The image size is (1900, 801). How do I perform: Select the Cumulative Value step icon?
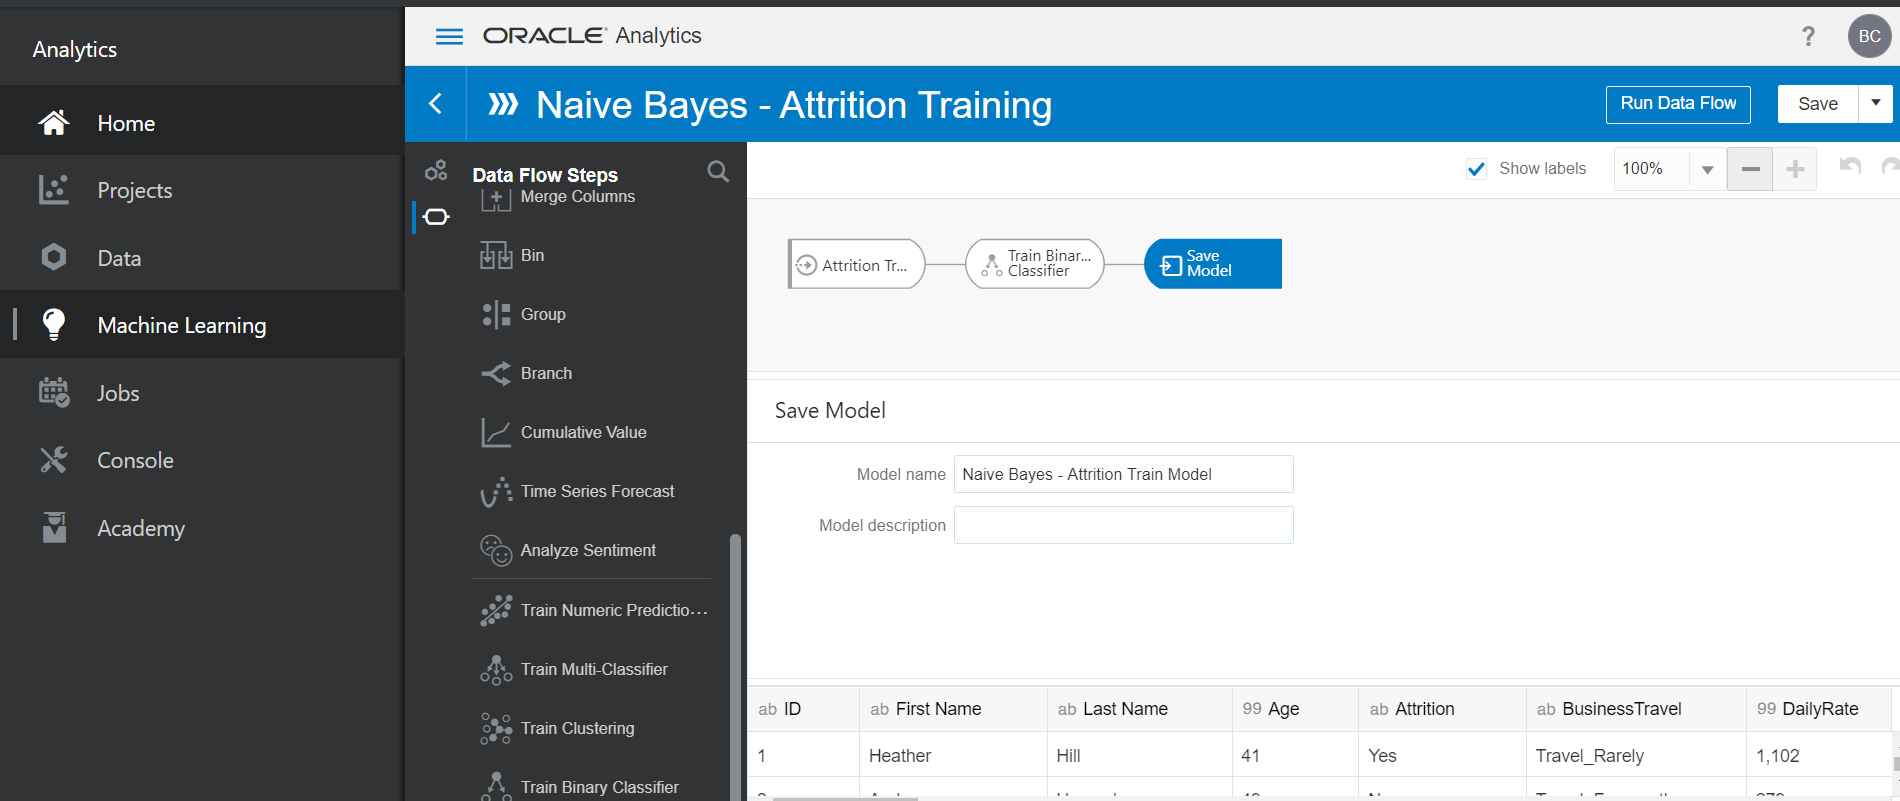[496, 433]
